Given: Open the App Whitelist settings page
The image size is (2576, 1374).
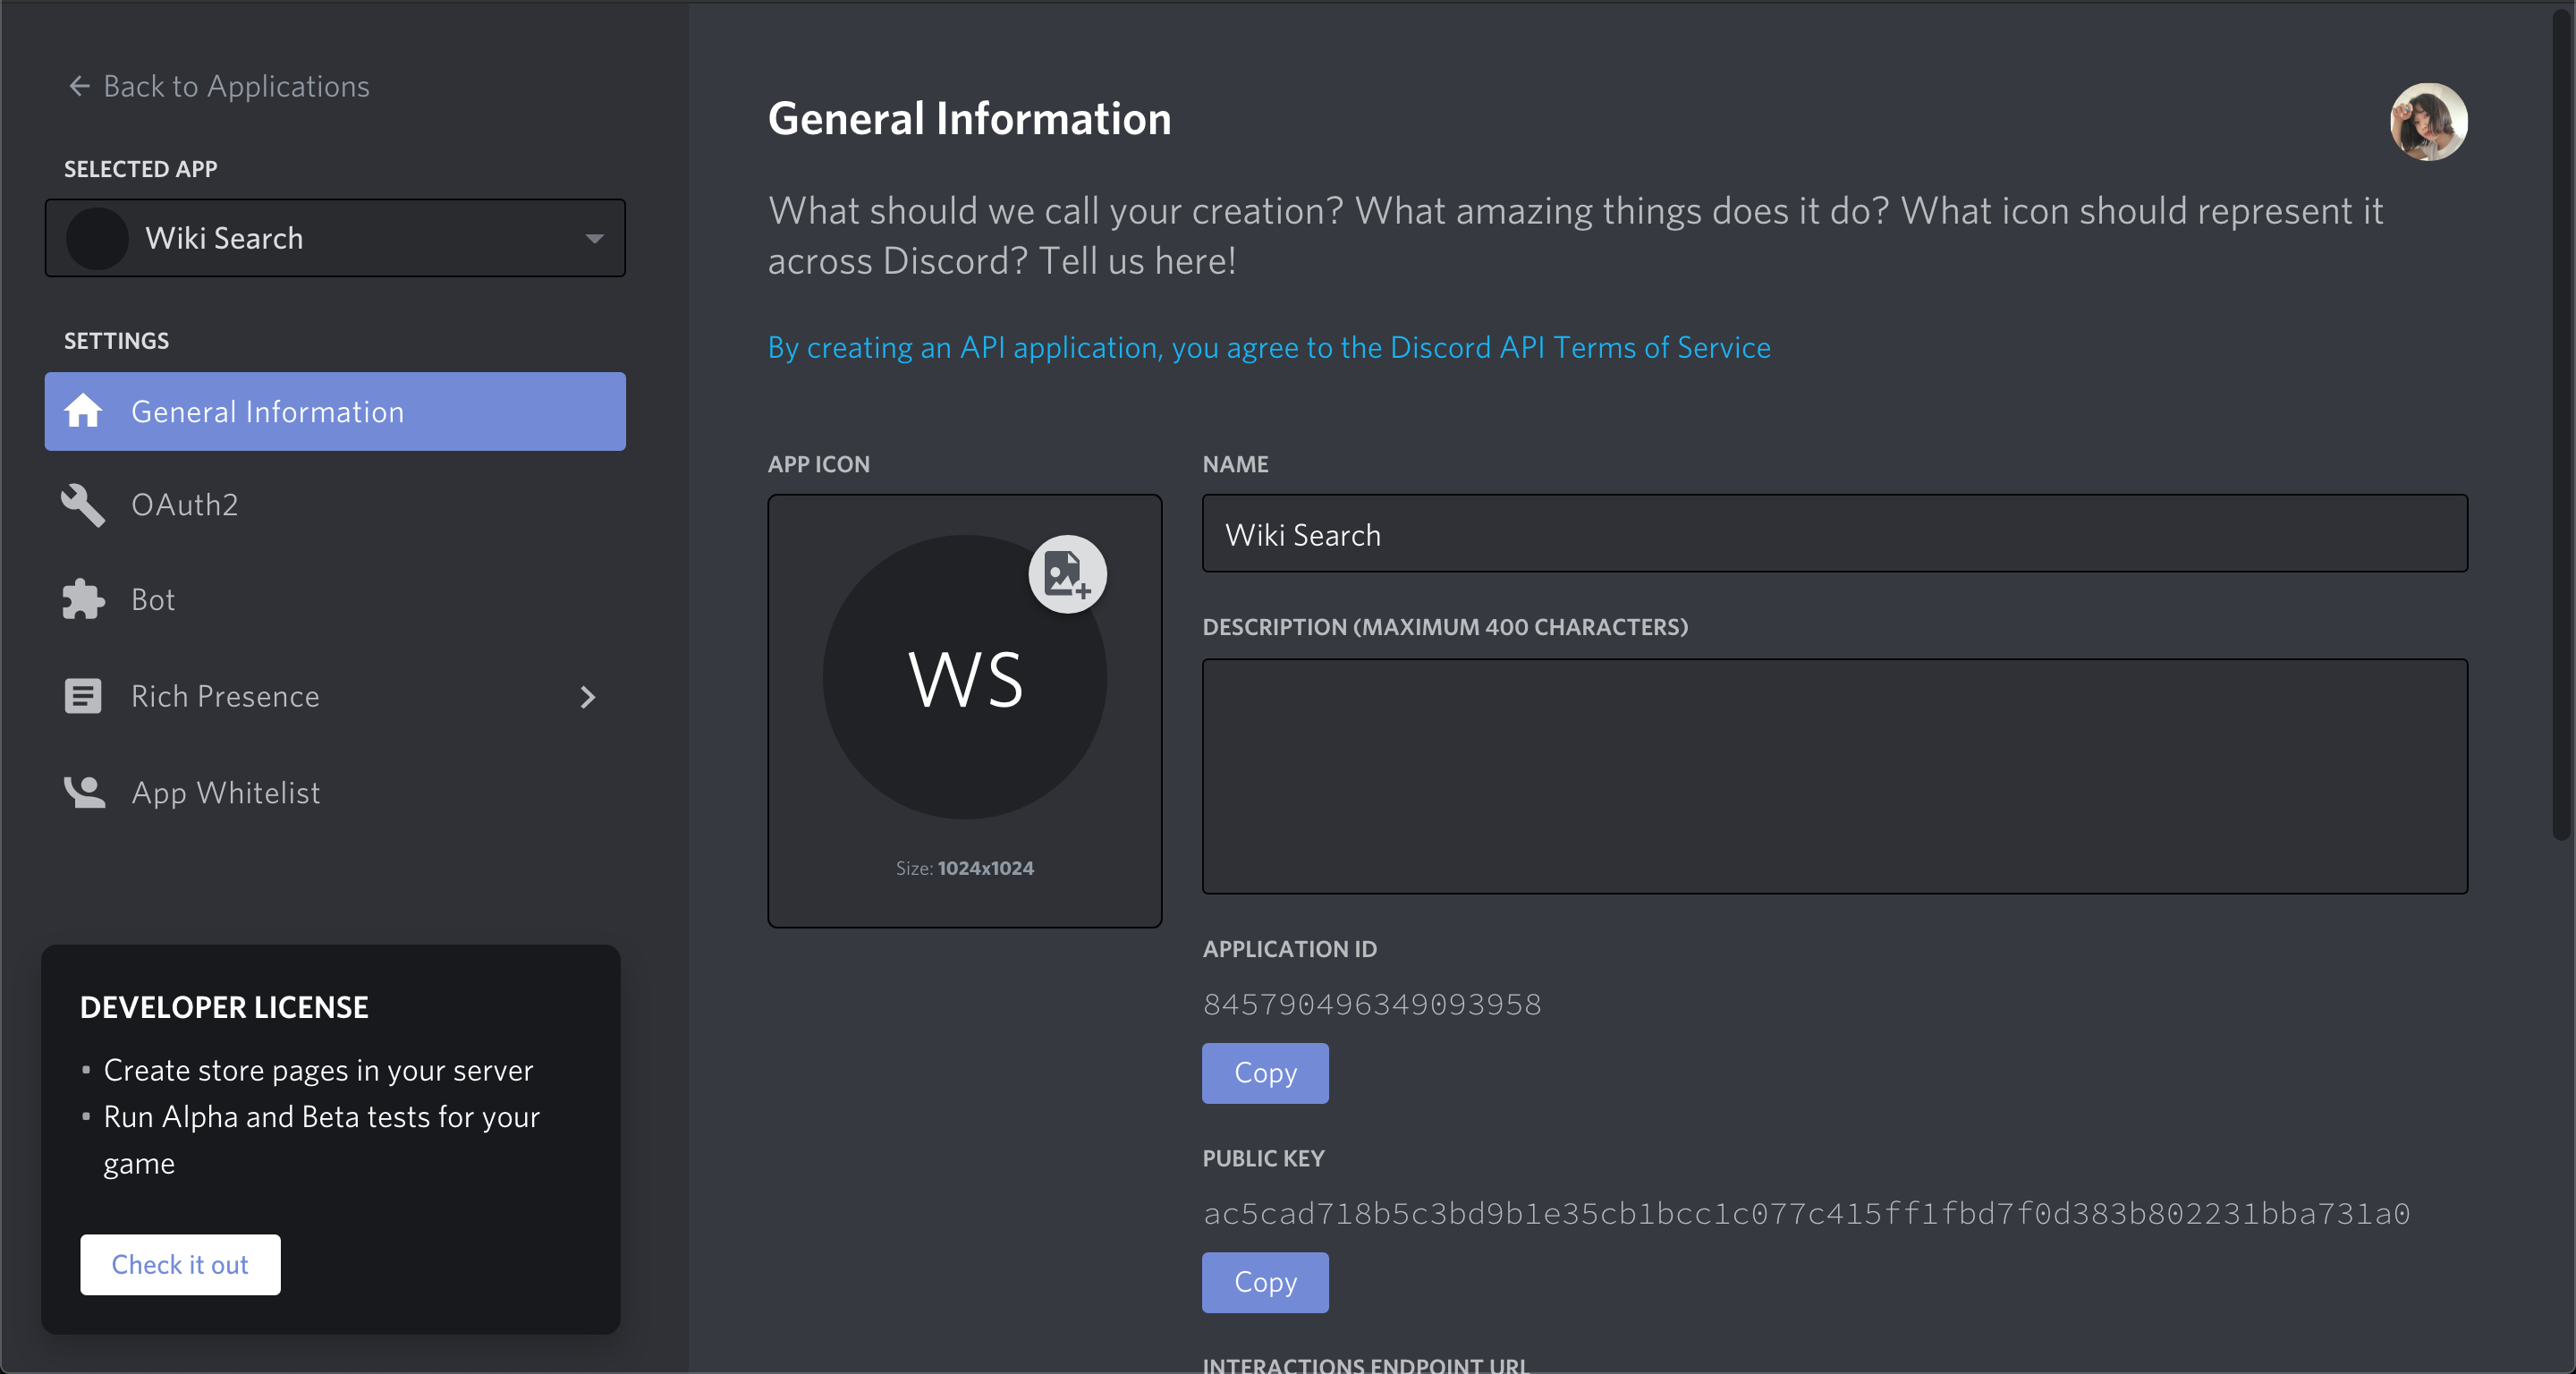Looking at the screenshot, I should (x=226, y=792).
